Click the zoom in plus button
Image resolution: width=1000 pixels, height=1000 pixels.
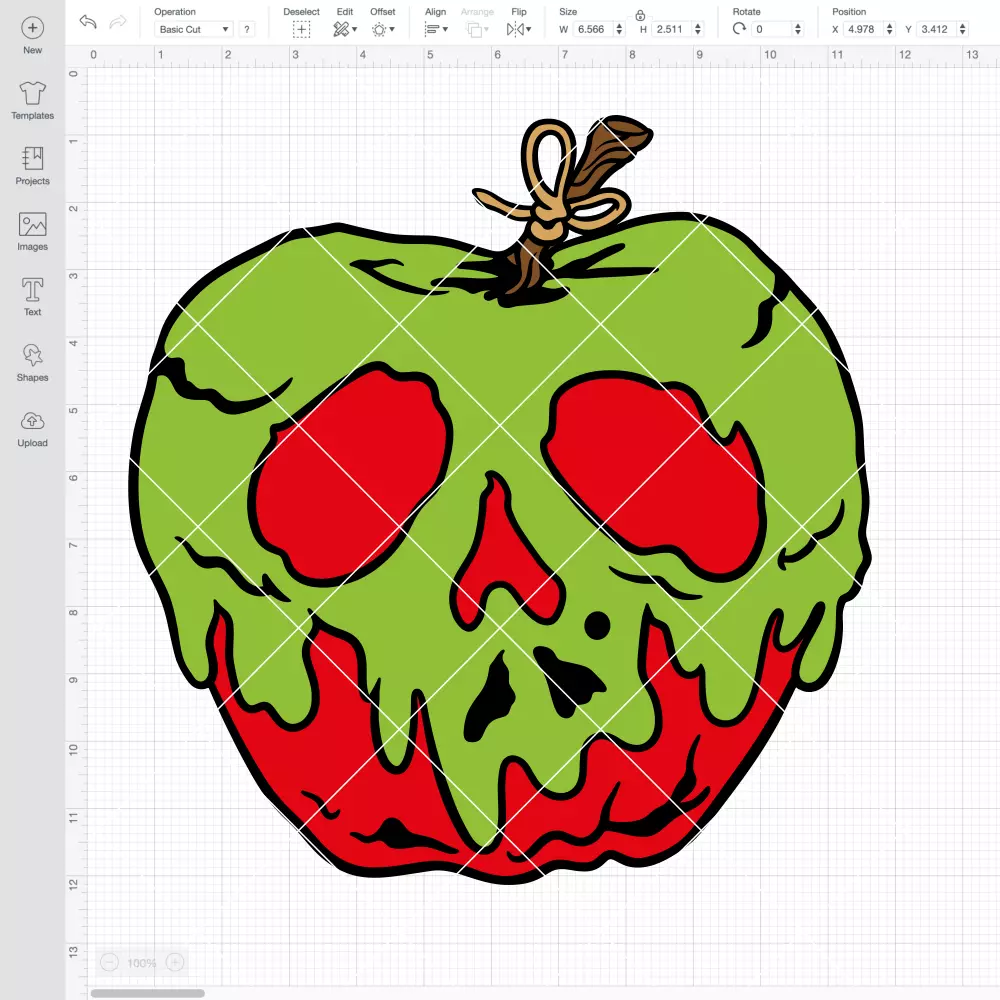pos(175,962)
